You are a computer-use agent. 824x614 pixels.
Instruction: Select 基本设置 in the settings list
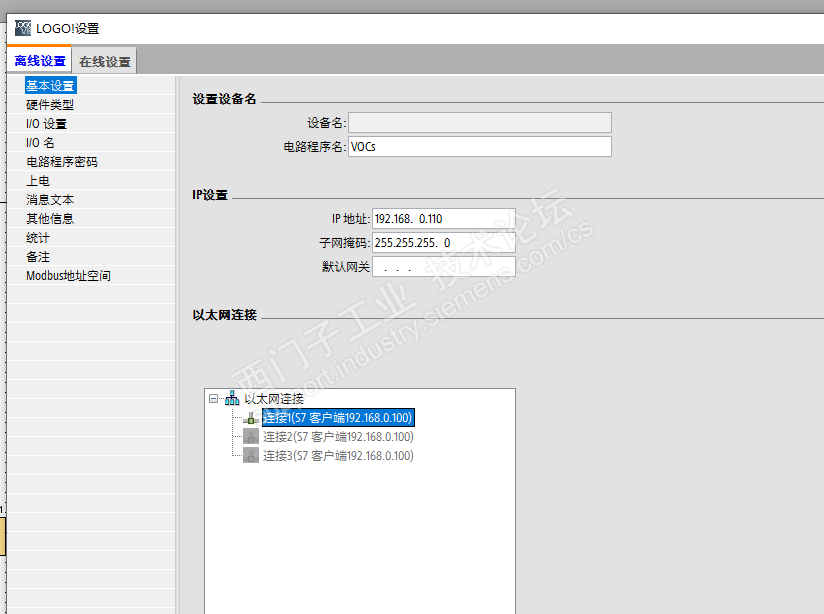click(50, 86)
